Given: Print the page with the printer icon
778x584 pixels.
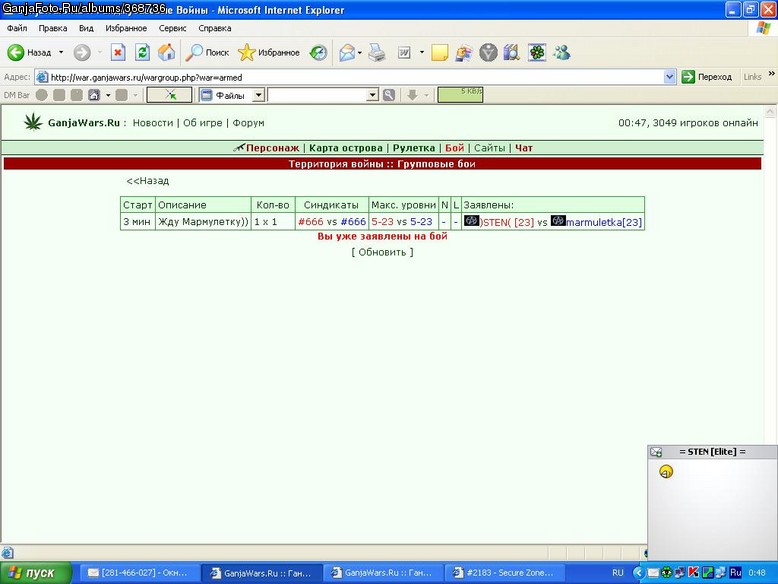Looking at the screenshot, I should [x=377, y=52].
